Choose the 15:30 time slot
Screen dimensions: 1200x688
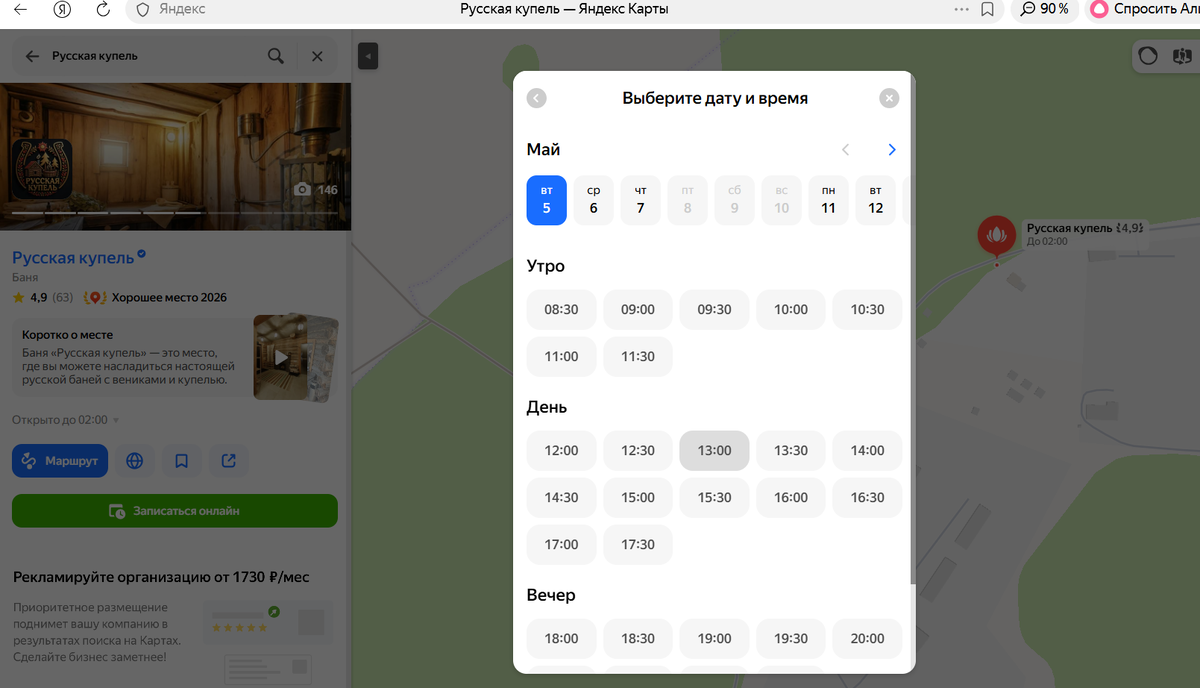714,497
